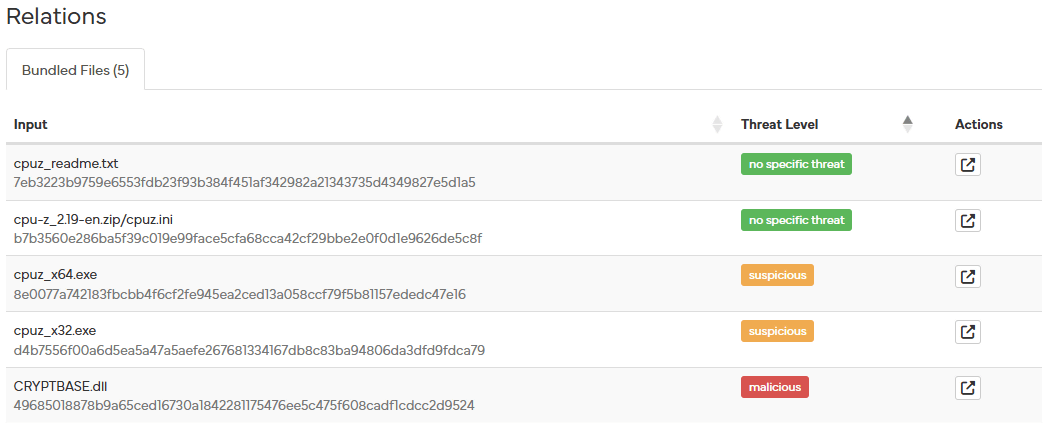The image size is (1047, 428).
Task: Open external link for cpuz_x64.exe row
Action: click(967, 276)
